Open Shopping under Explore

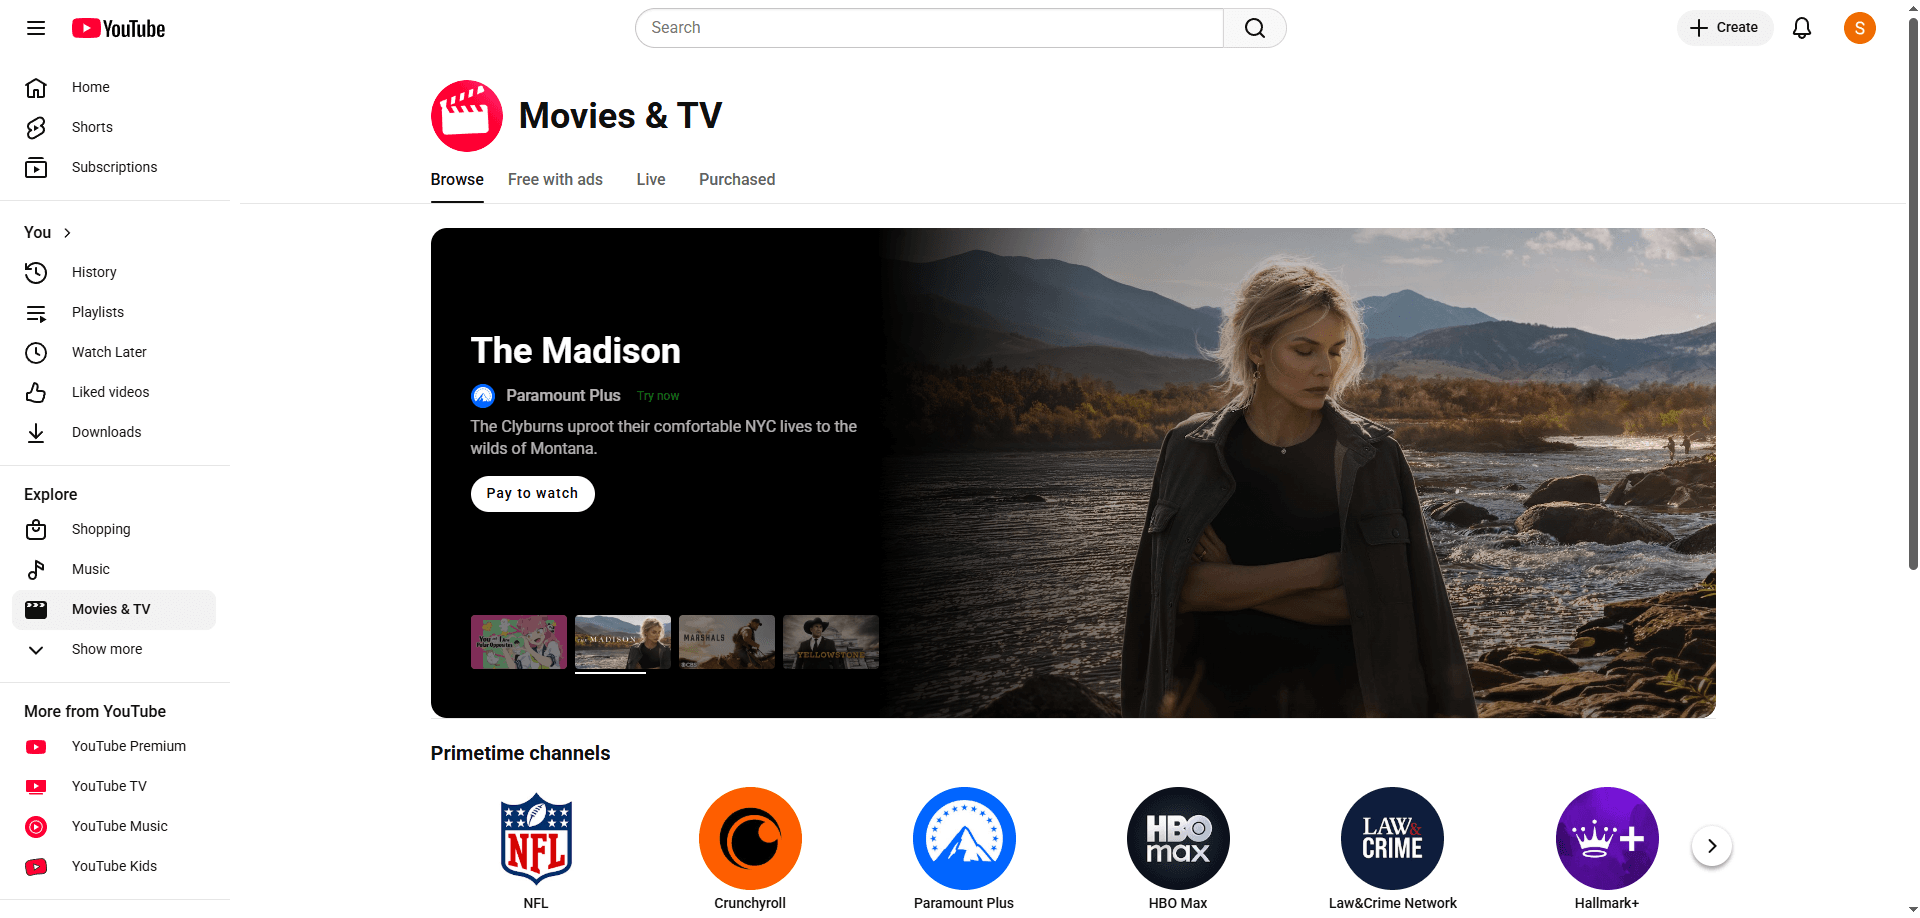coord(114,529)
